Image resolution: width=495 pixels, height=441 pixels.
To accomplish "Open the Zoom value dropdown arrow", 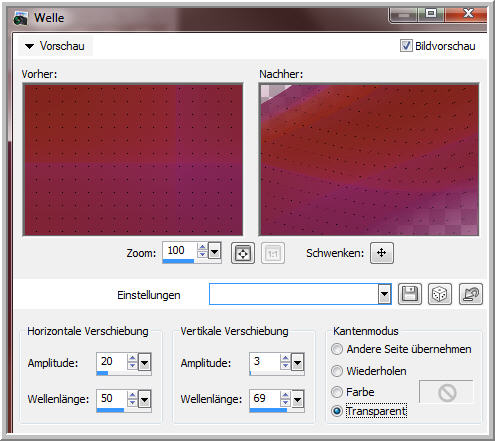I will pos(214,251).
